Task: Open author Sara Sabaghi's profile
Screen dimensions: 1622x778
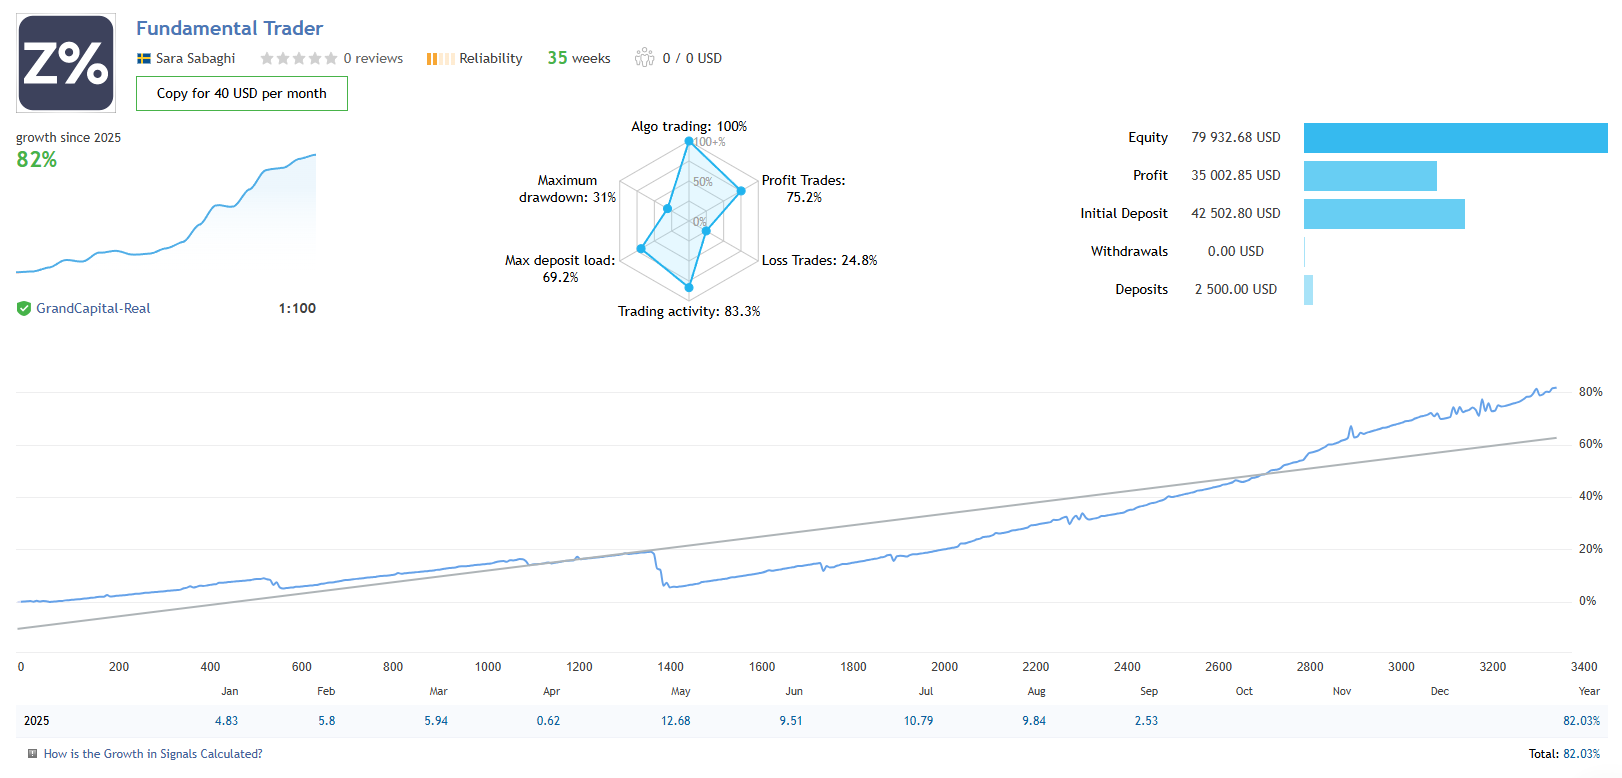Action: coord(195,59)
